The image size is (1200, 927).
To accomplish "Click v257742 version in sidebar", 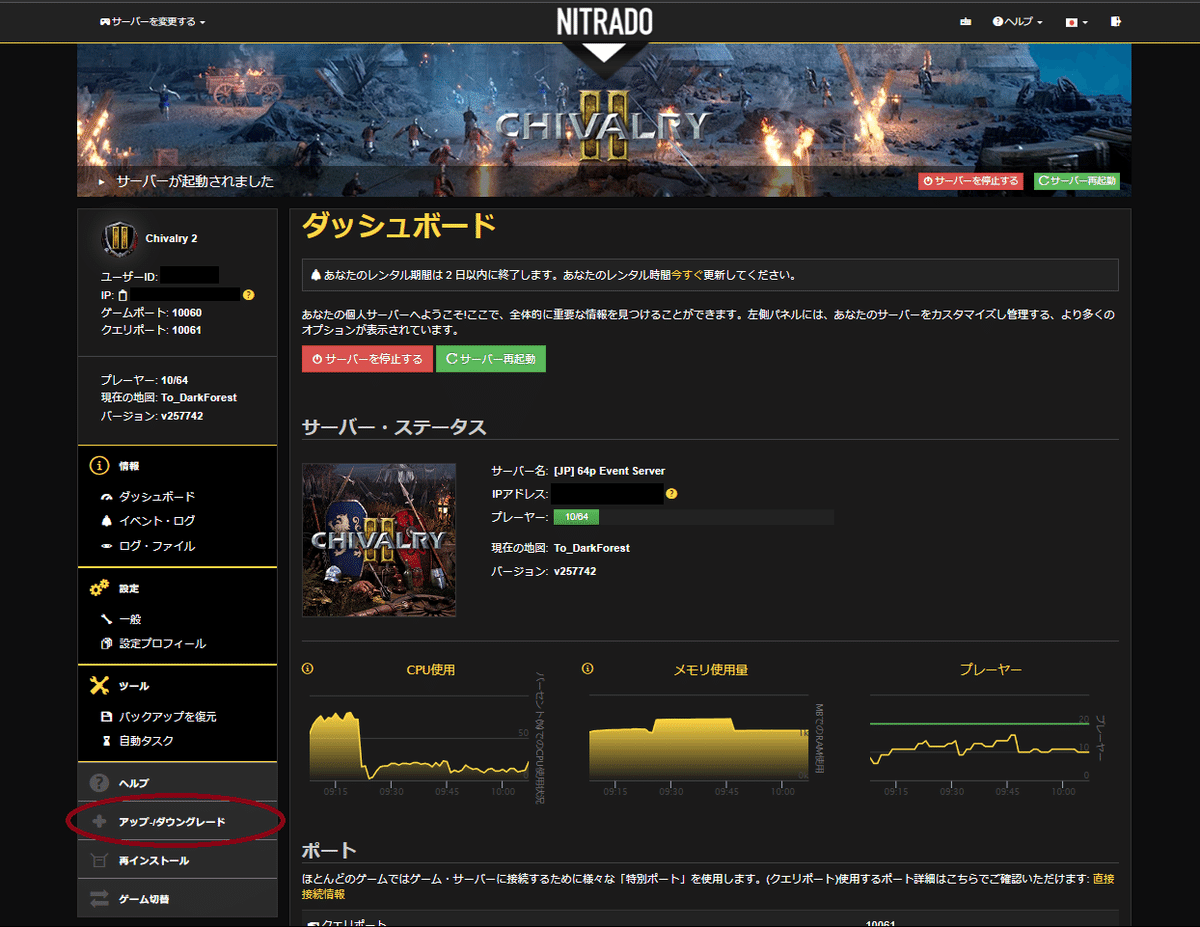I will (181, 415).
